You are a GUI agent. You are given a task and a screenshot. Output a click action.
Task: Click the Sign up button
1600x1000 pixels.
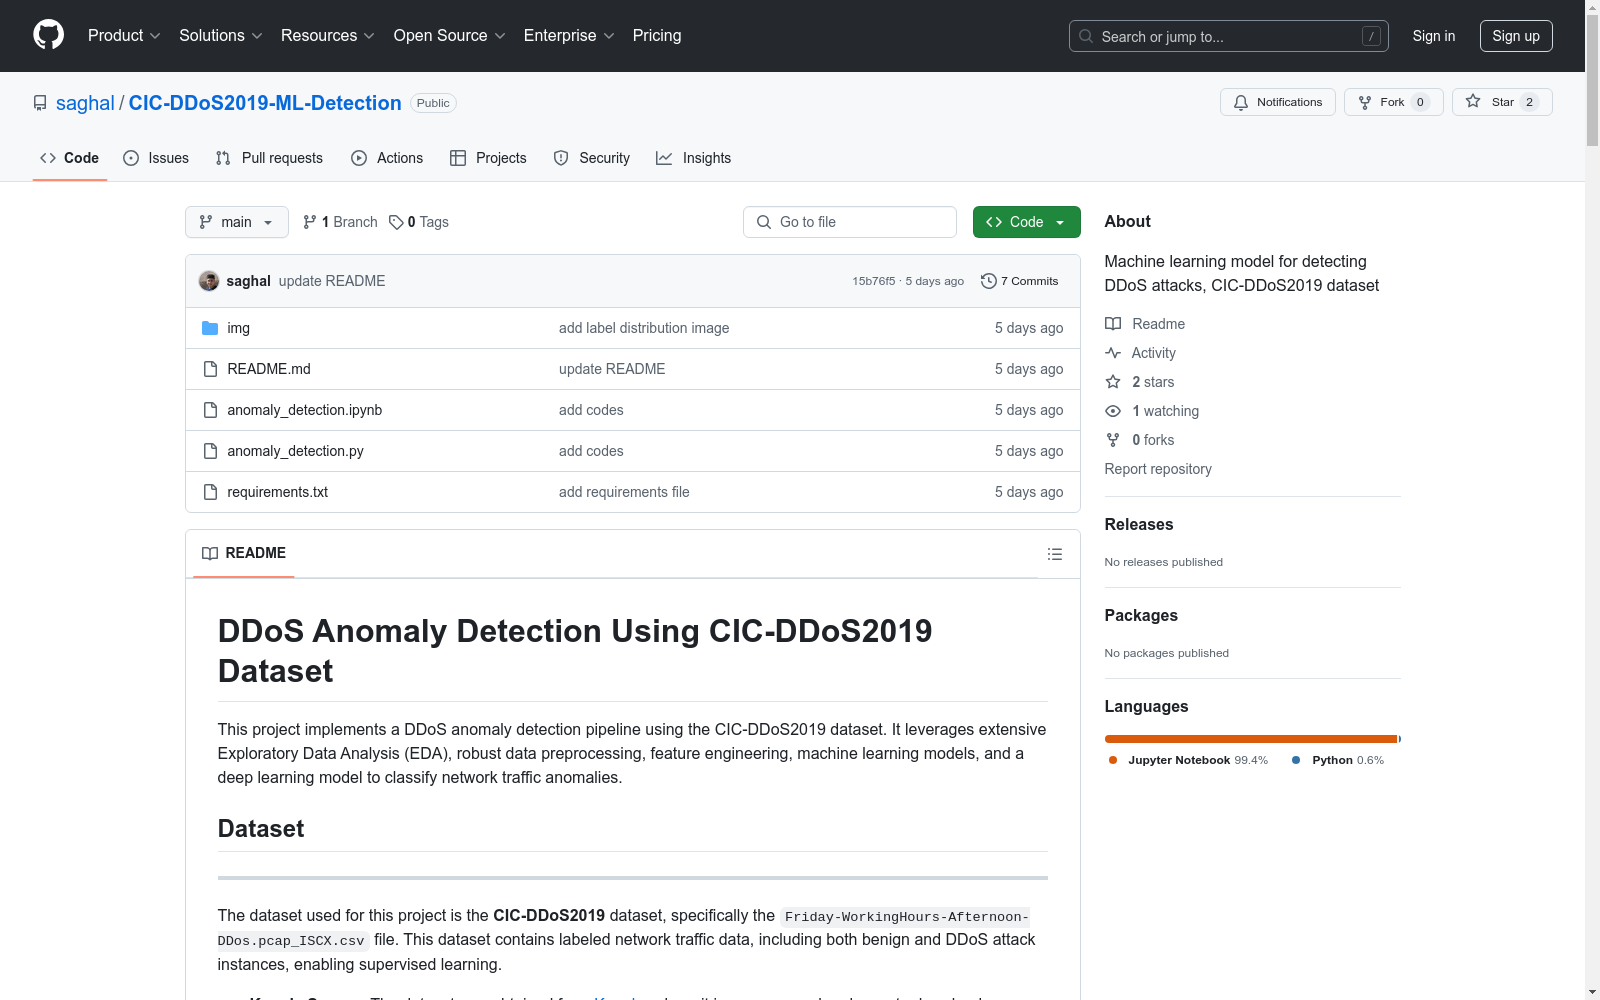[1516, 36]
